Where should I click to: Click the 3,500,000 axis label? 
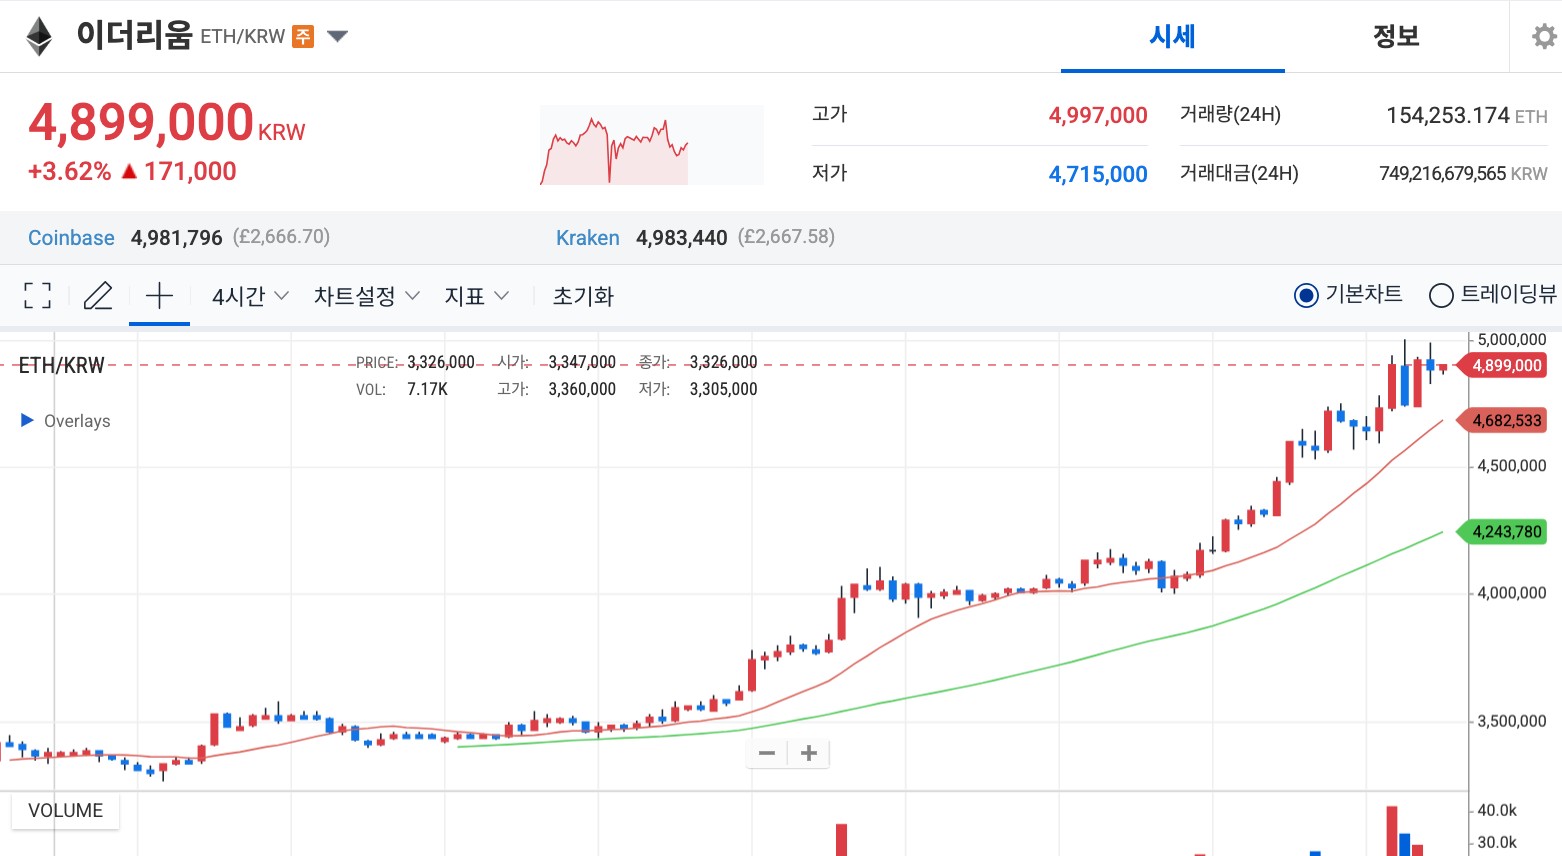[x=1512, y=721]
